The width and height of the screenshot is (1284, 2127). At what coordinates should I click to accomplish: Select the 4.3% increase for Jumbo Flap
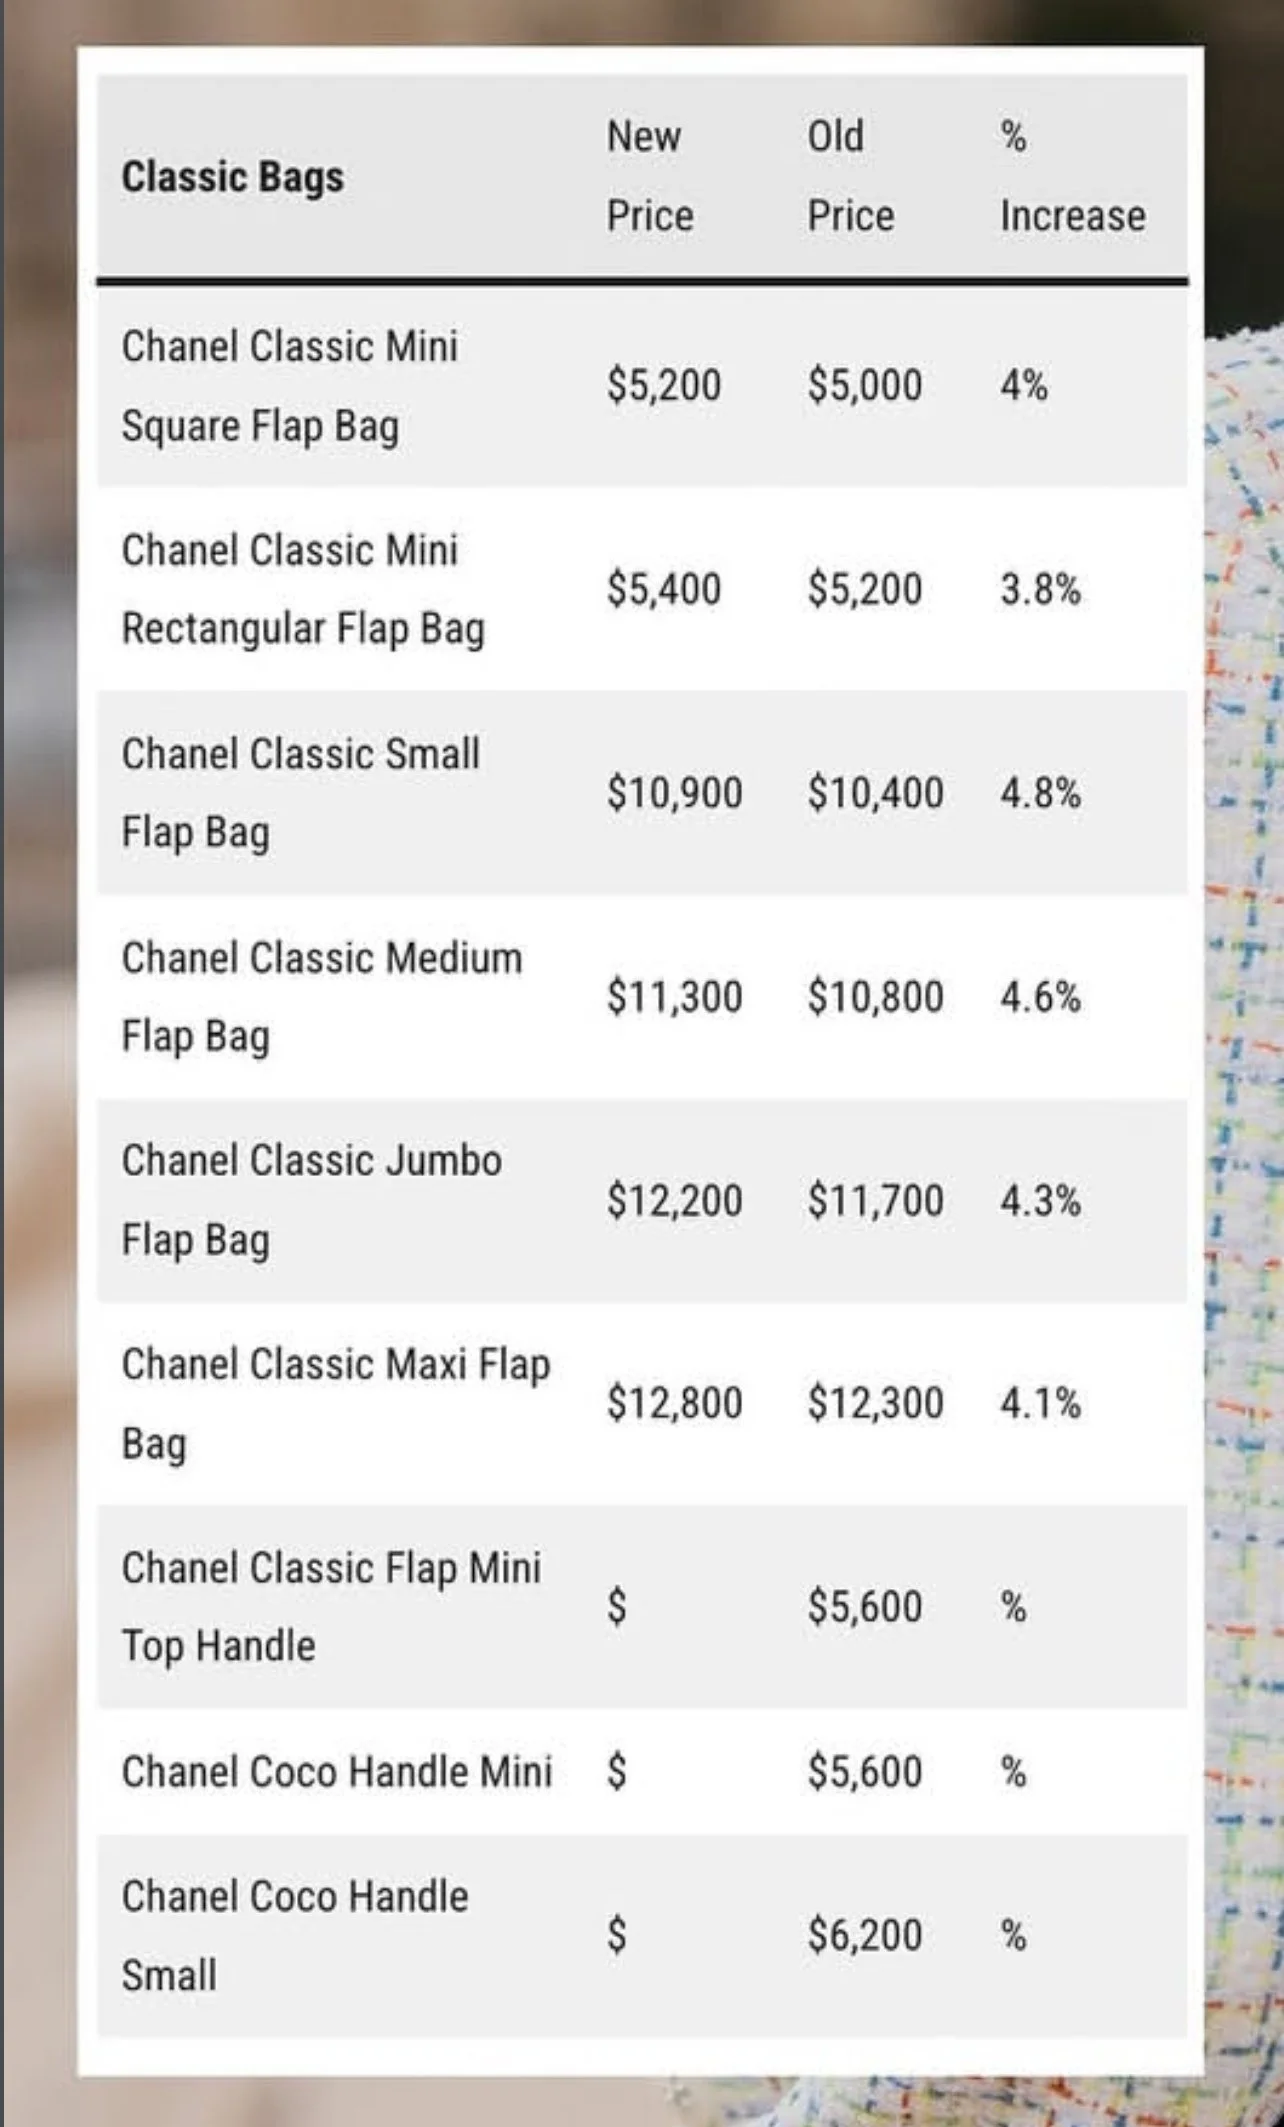[x=1041, y=1200]
